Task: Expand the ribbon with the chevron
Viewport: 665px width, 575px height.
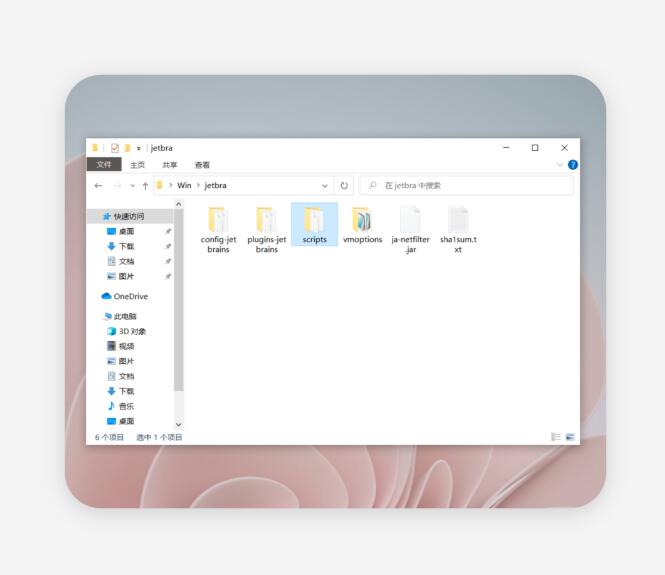Action: [x=560, y=165]
